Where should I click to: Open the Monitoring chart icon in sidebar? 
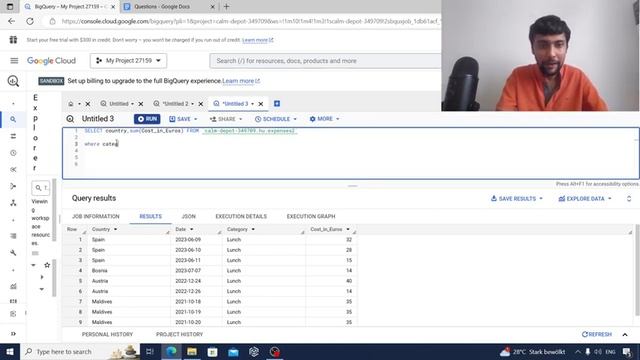click(x=13, y=286)
